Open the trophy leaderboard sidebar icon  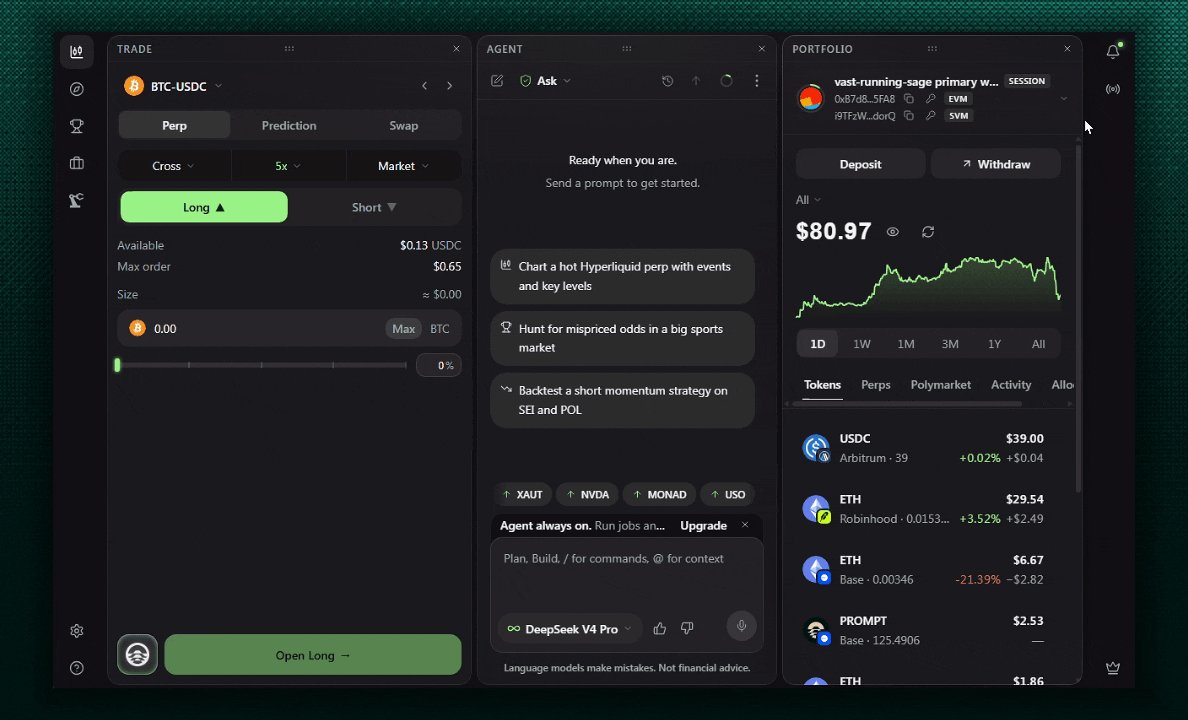click(77, 126)
